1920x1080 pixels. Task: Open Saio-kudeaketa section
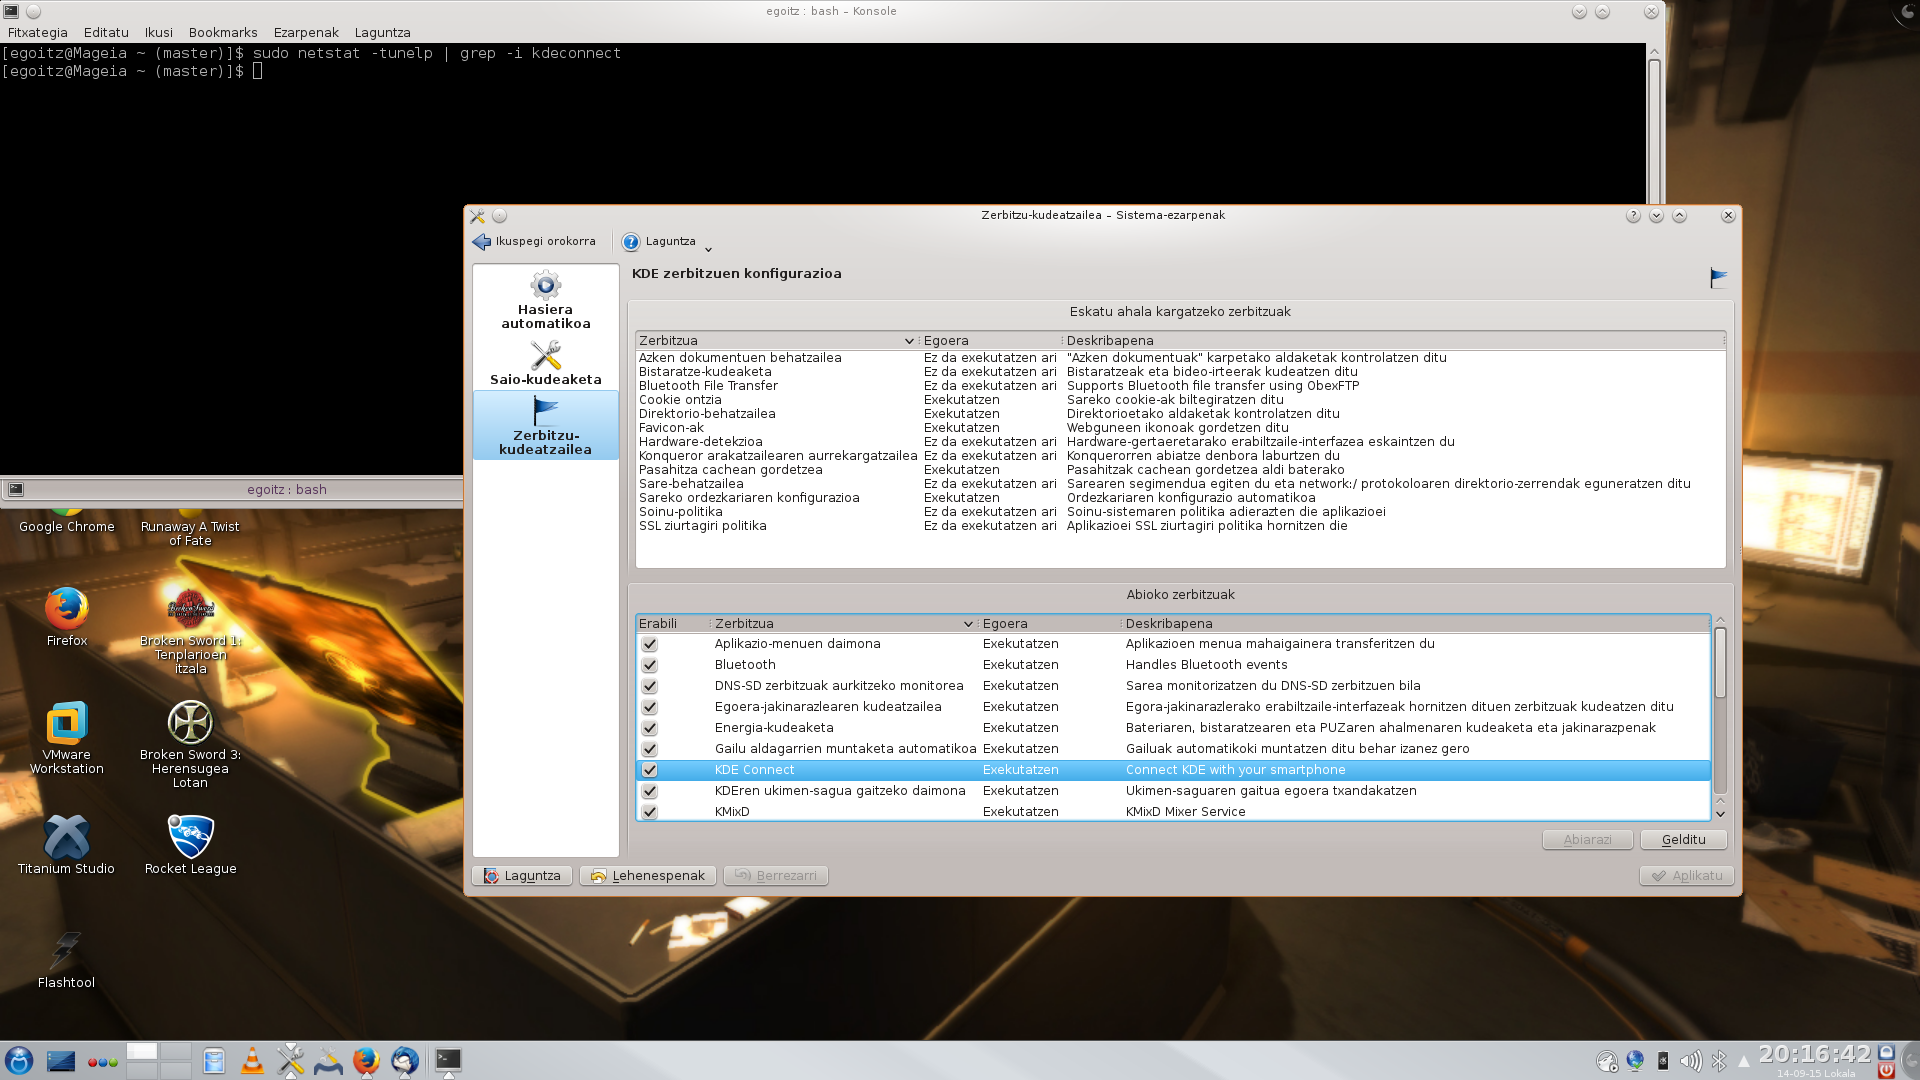(x=545, y=363)
